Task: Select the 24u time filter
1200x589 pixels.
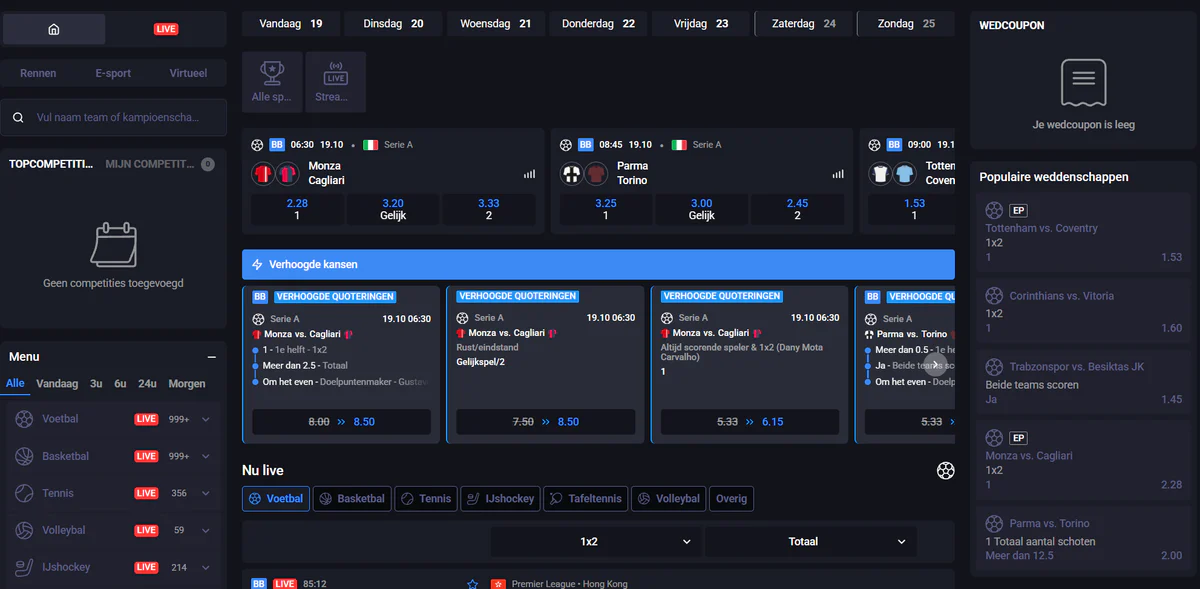Action: click(x=147, y=384)
